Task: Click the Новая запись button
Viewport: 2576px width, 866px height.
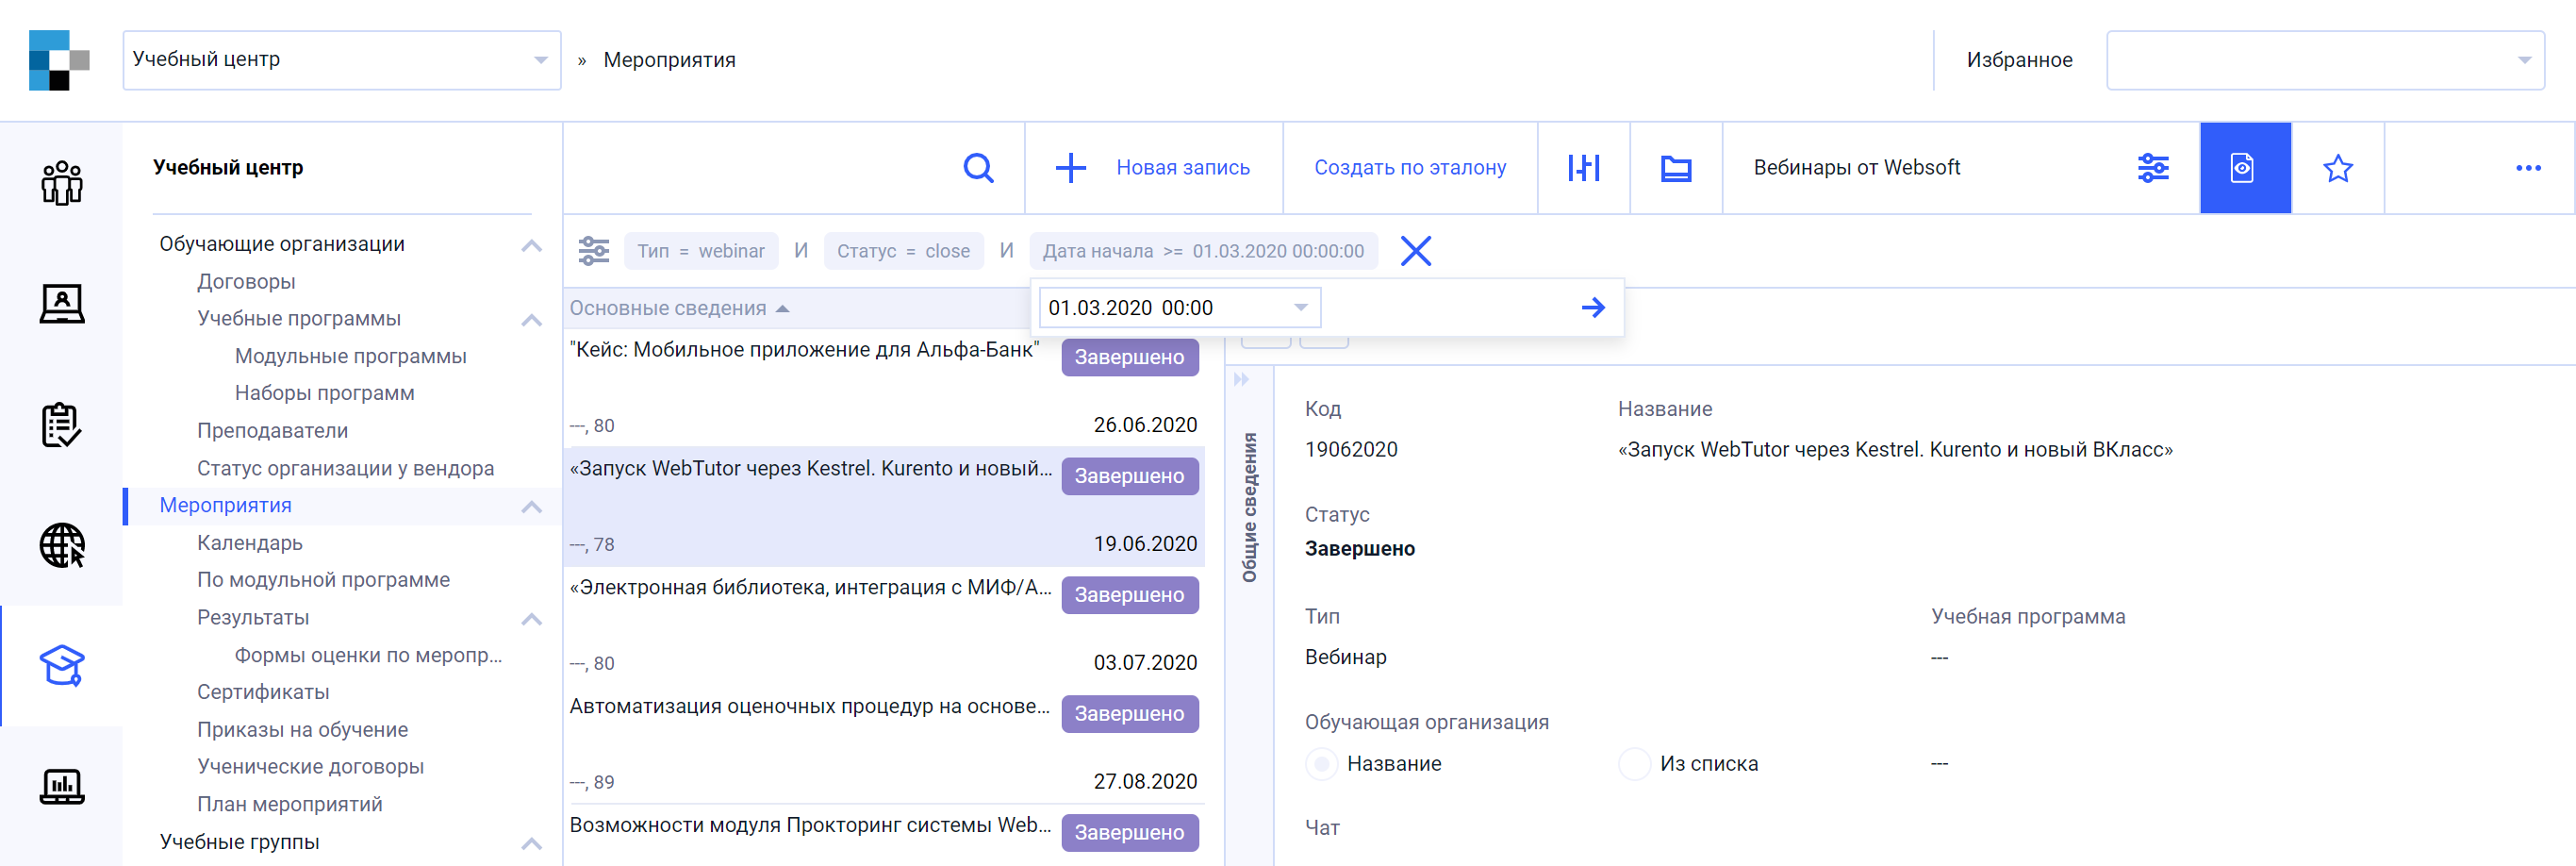Action: [x=1153, y=167]
